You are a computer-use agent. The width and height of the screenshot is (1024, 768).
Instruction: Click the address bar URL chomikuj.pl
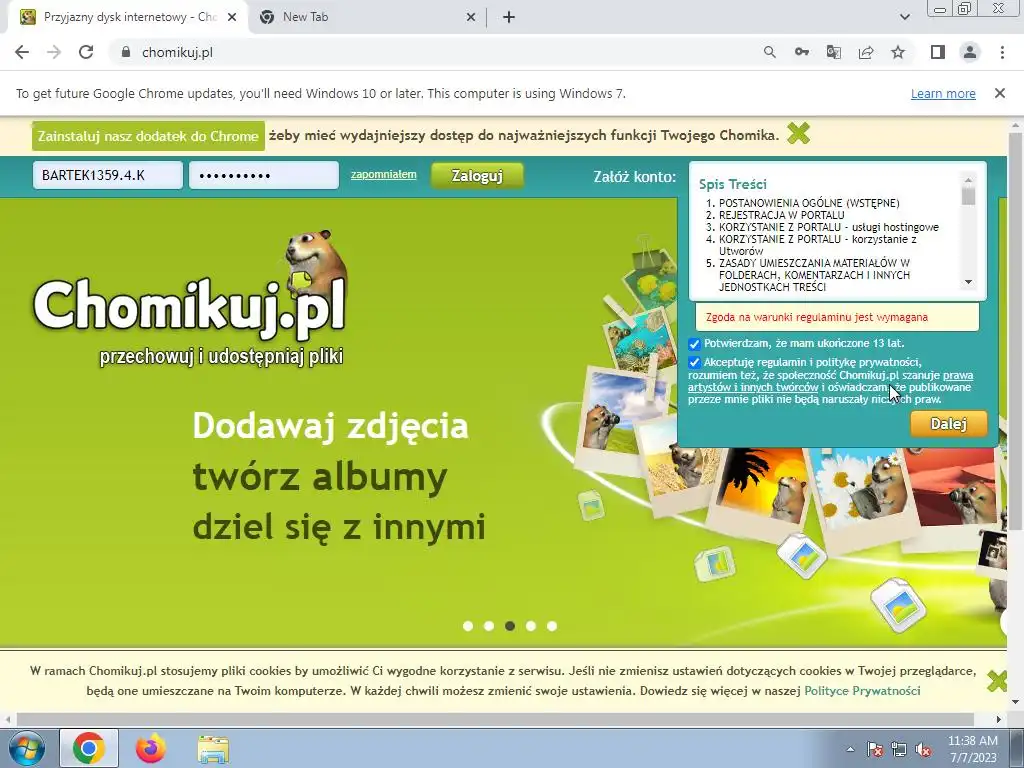177,52
